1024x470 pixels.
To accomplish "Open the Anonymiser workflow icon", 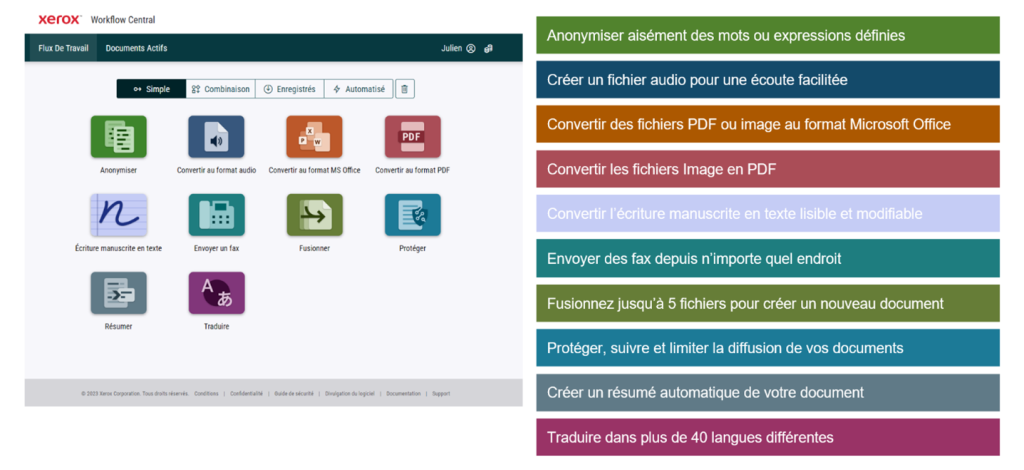I will (x=118, y=137).
